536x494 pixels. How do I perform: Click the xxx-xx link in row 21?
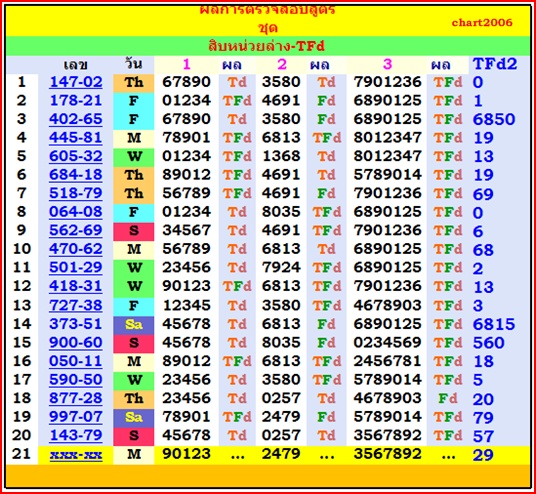point(76,455)
